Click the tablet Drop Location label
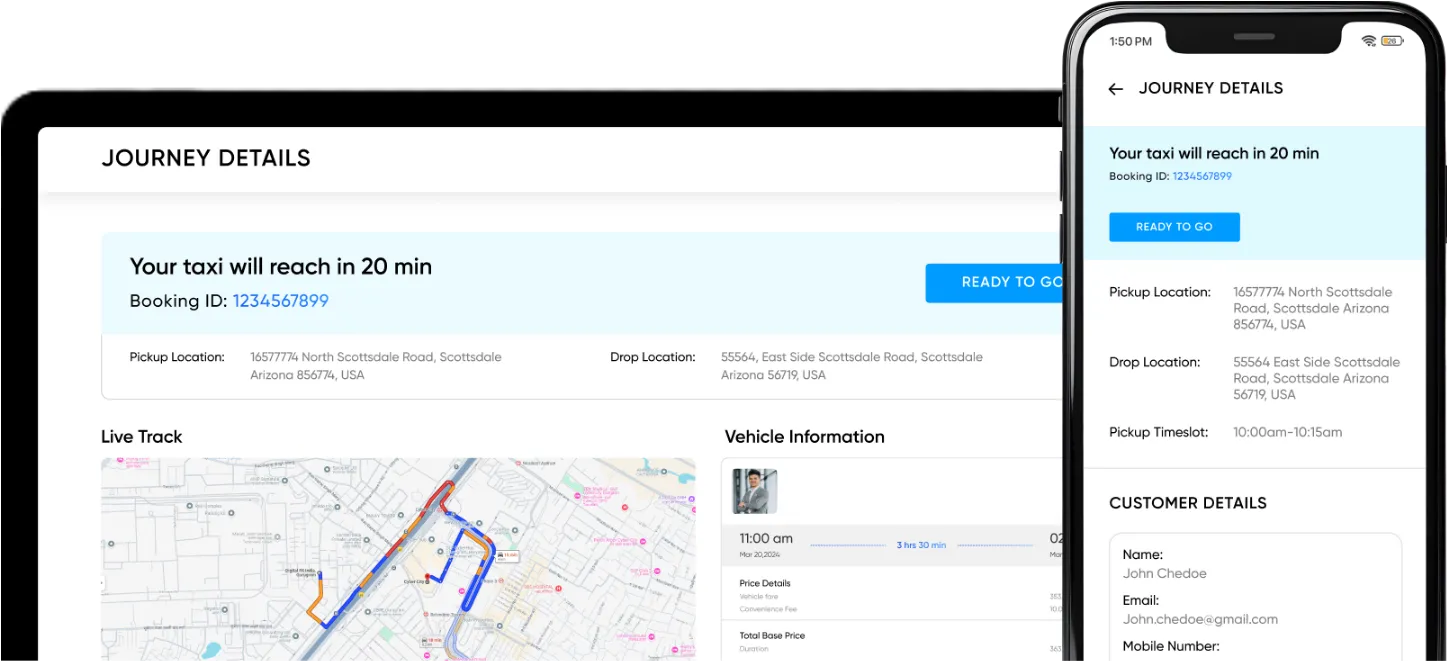The height and width of the screenshot is (661, 1447). (x=653, y=357)
